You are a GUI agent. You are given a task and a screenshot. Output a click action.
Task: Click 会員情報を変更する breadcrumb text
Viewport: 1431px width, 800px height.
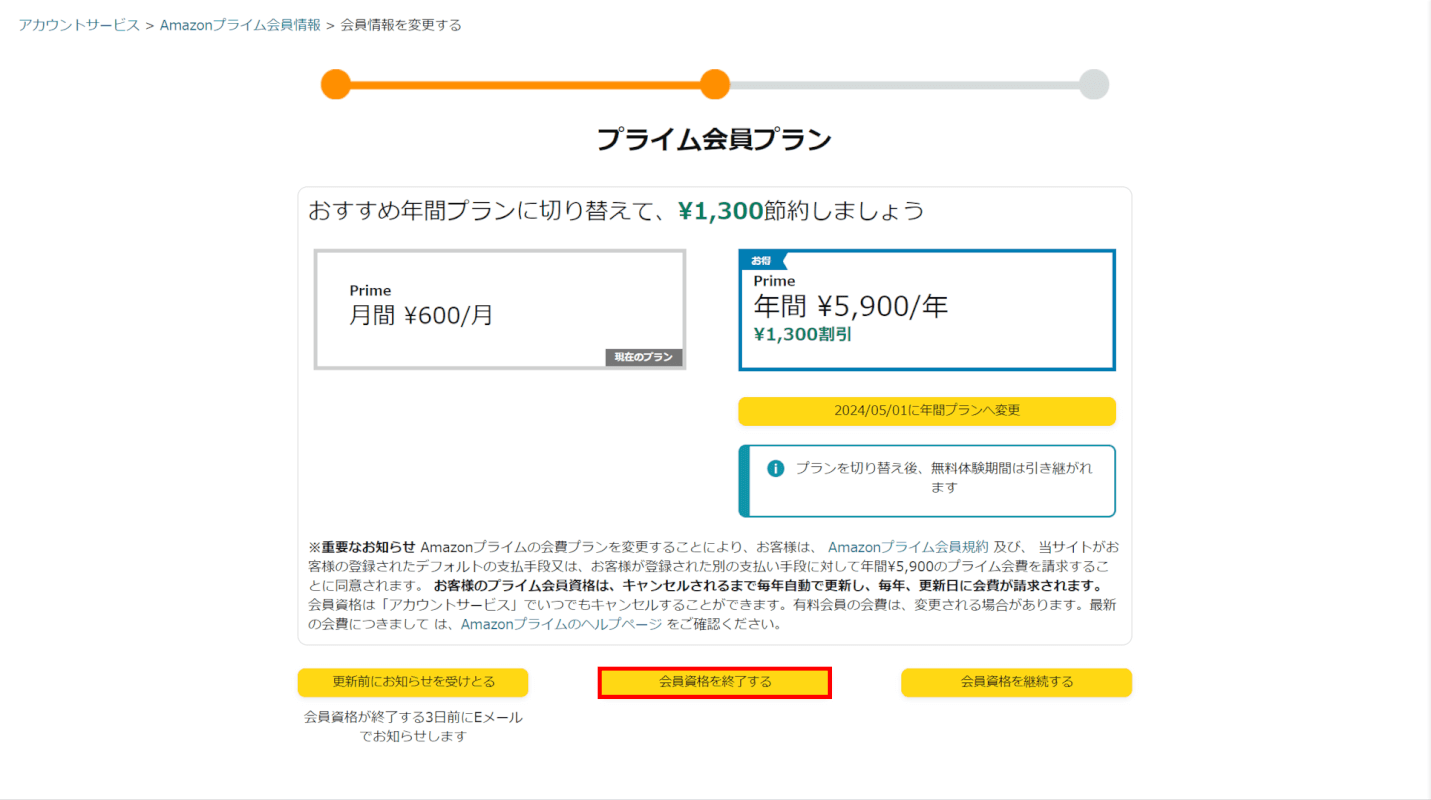[x=401, y=25]
